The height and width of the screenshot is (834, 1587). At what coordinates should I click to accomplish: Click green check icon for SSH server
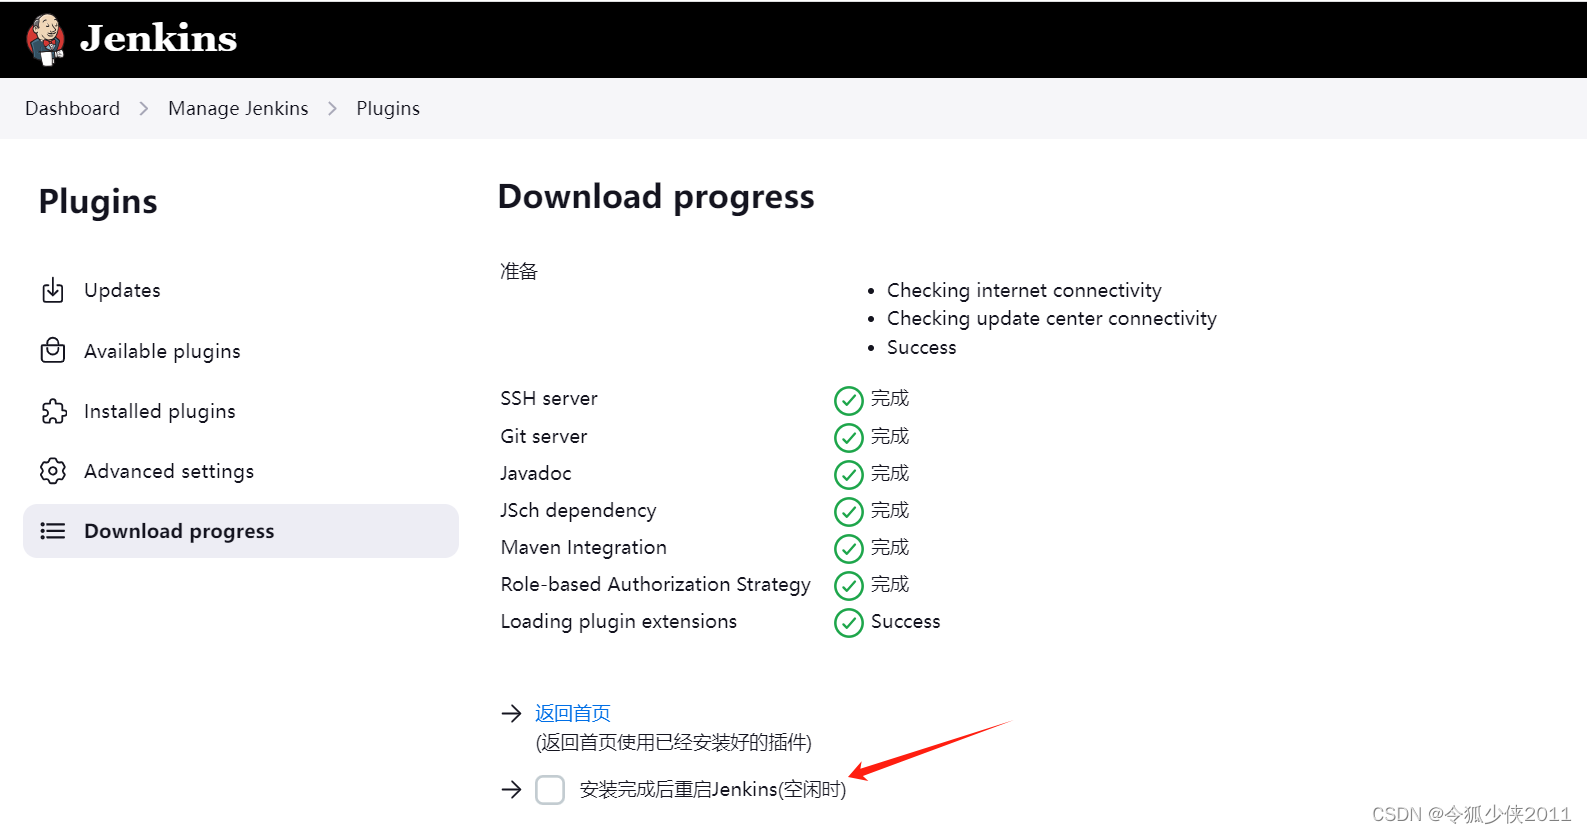point(849,401)
